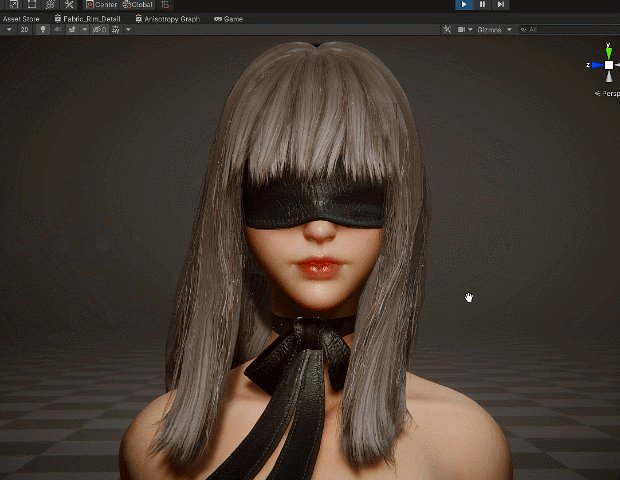
Task: Click the gizmo center cube
Action: [609, 65]
